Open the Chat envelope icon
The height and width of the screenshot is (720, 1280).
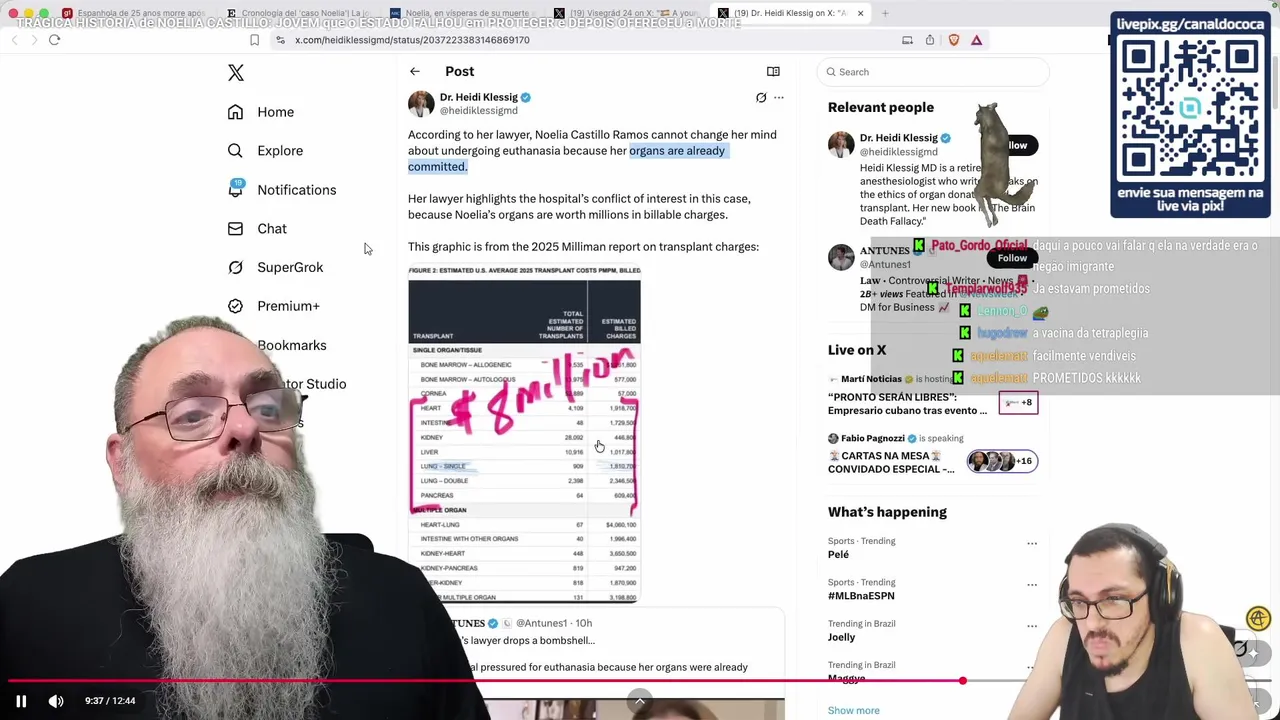coord(235,229)
